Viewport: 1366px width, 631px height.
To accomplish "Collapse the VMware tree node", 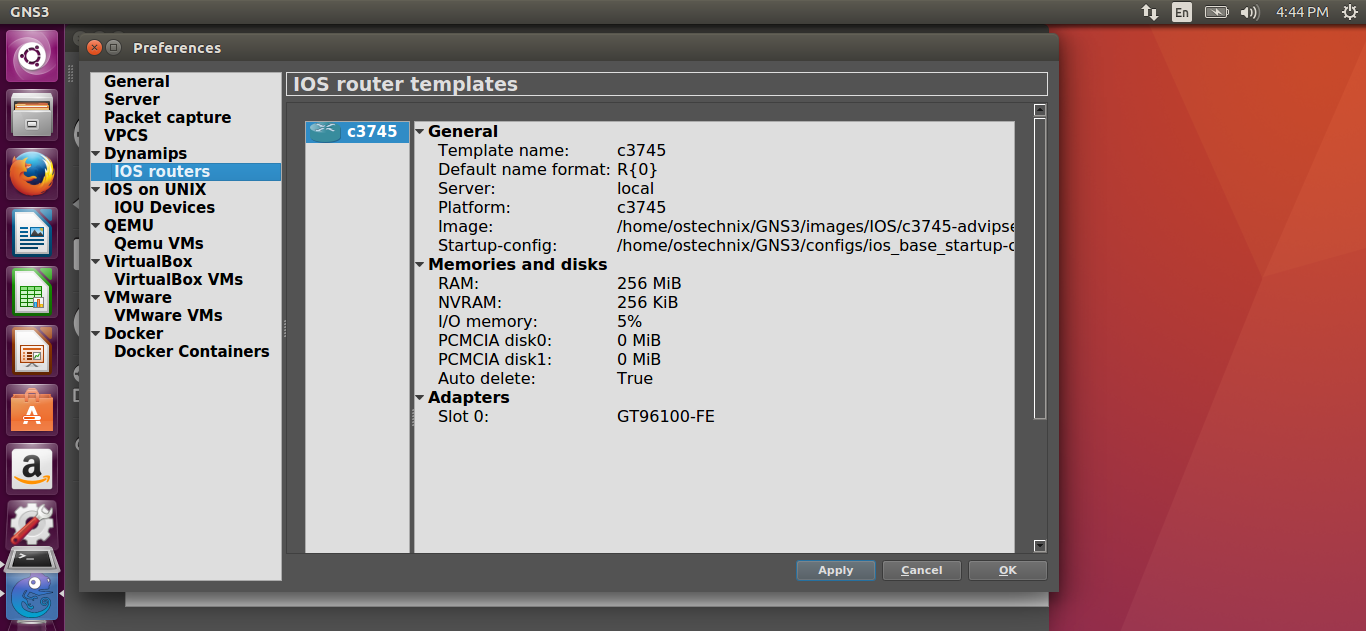I will pyautogui.click(x=96, y=298).
